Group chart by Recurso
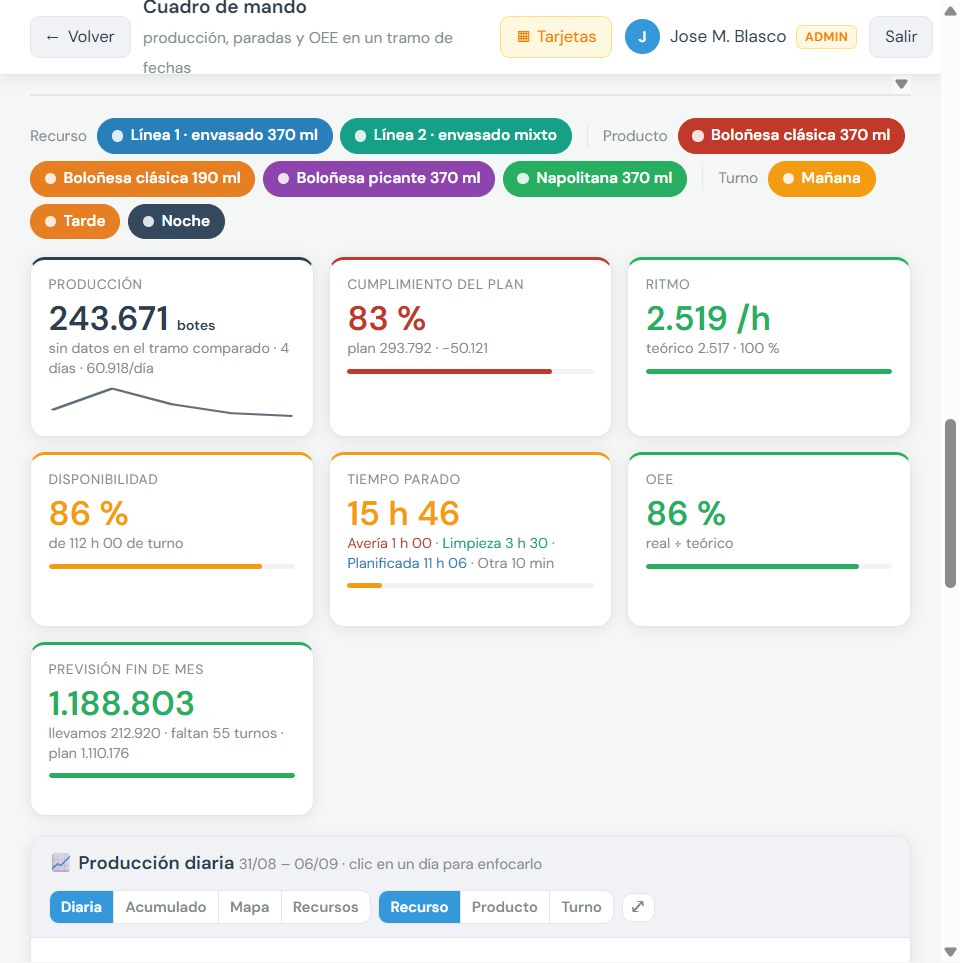The height and width of the screenshot is (963, 960). (x=419, y=907)
